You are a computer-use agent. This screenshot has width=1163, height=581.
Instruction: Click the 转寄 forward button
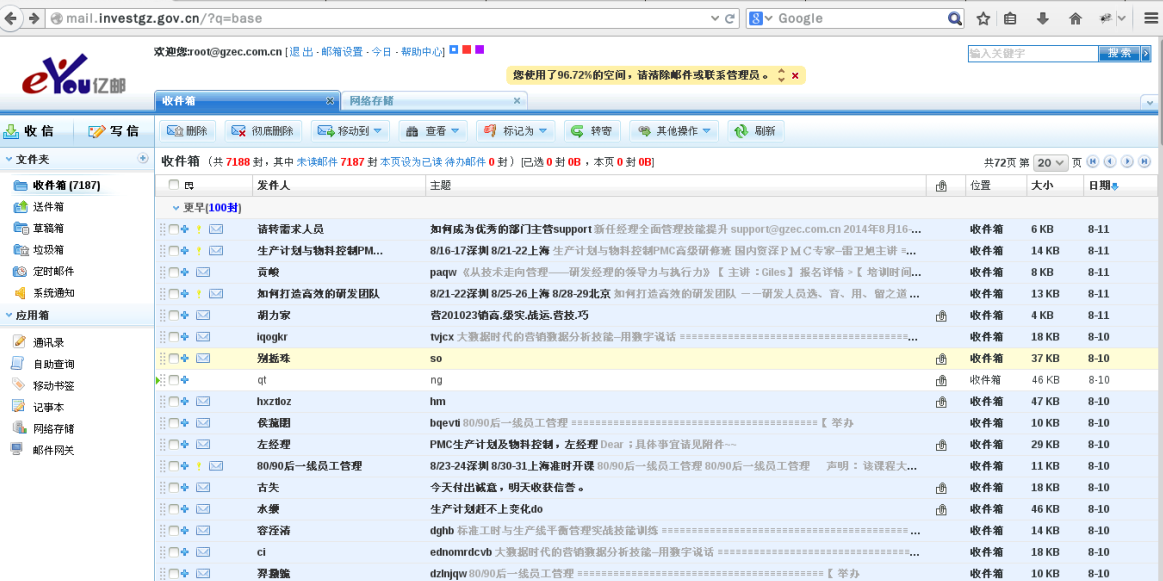593,131
